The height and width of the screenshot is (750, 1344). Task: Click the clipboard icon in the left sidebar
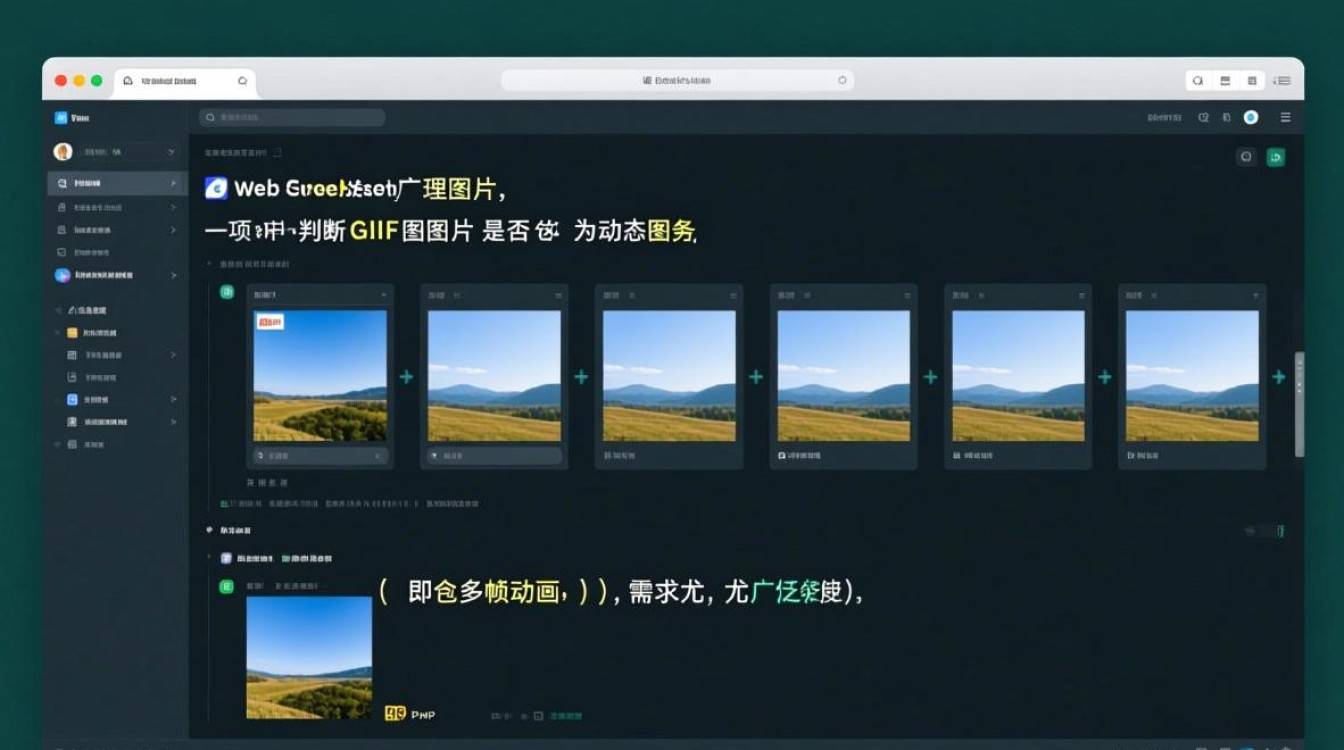[60, 208]
